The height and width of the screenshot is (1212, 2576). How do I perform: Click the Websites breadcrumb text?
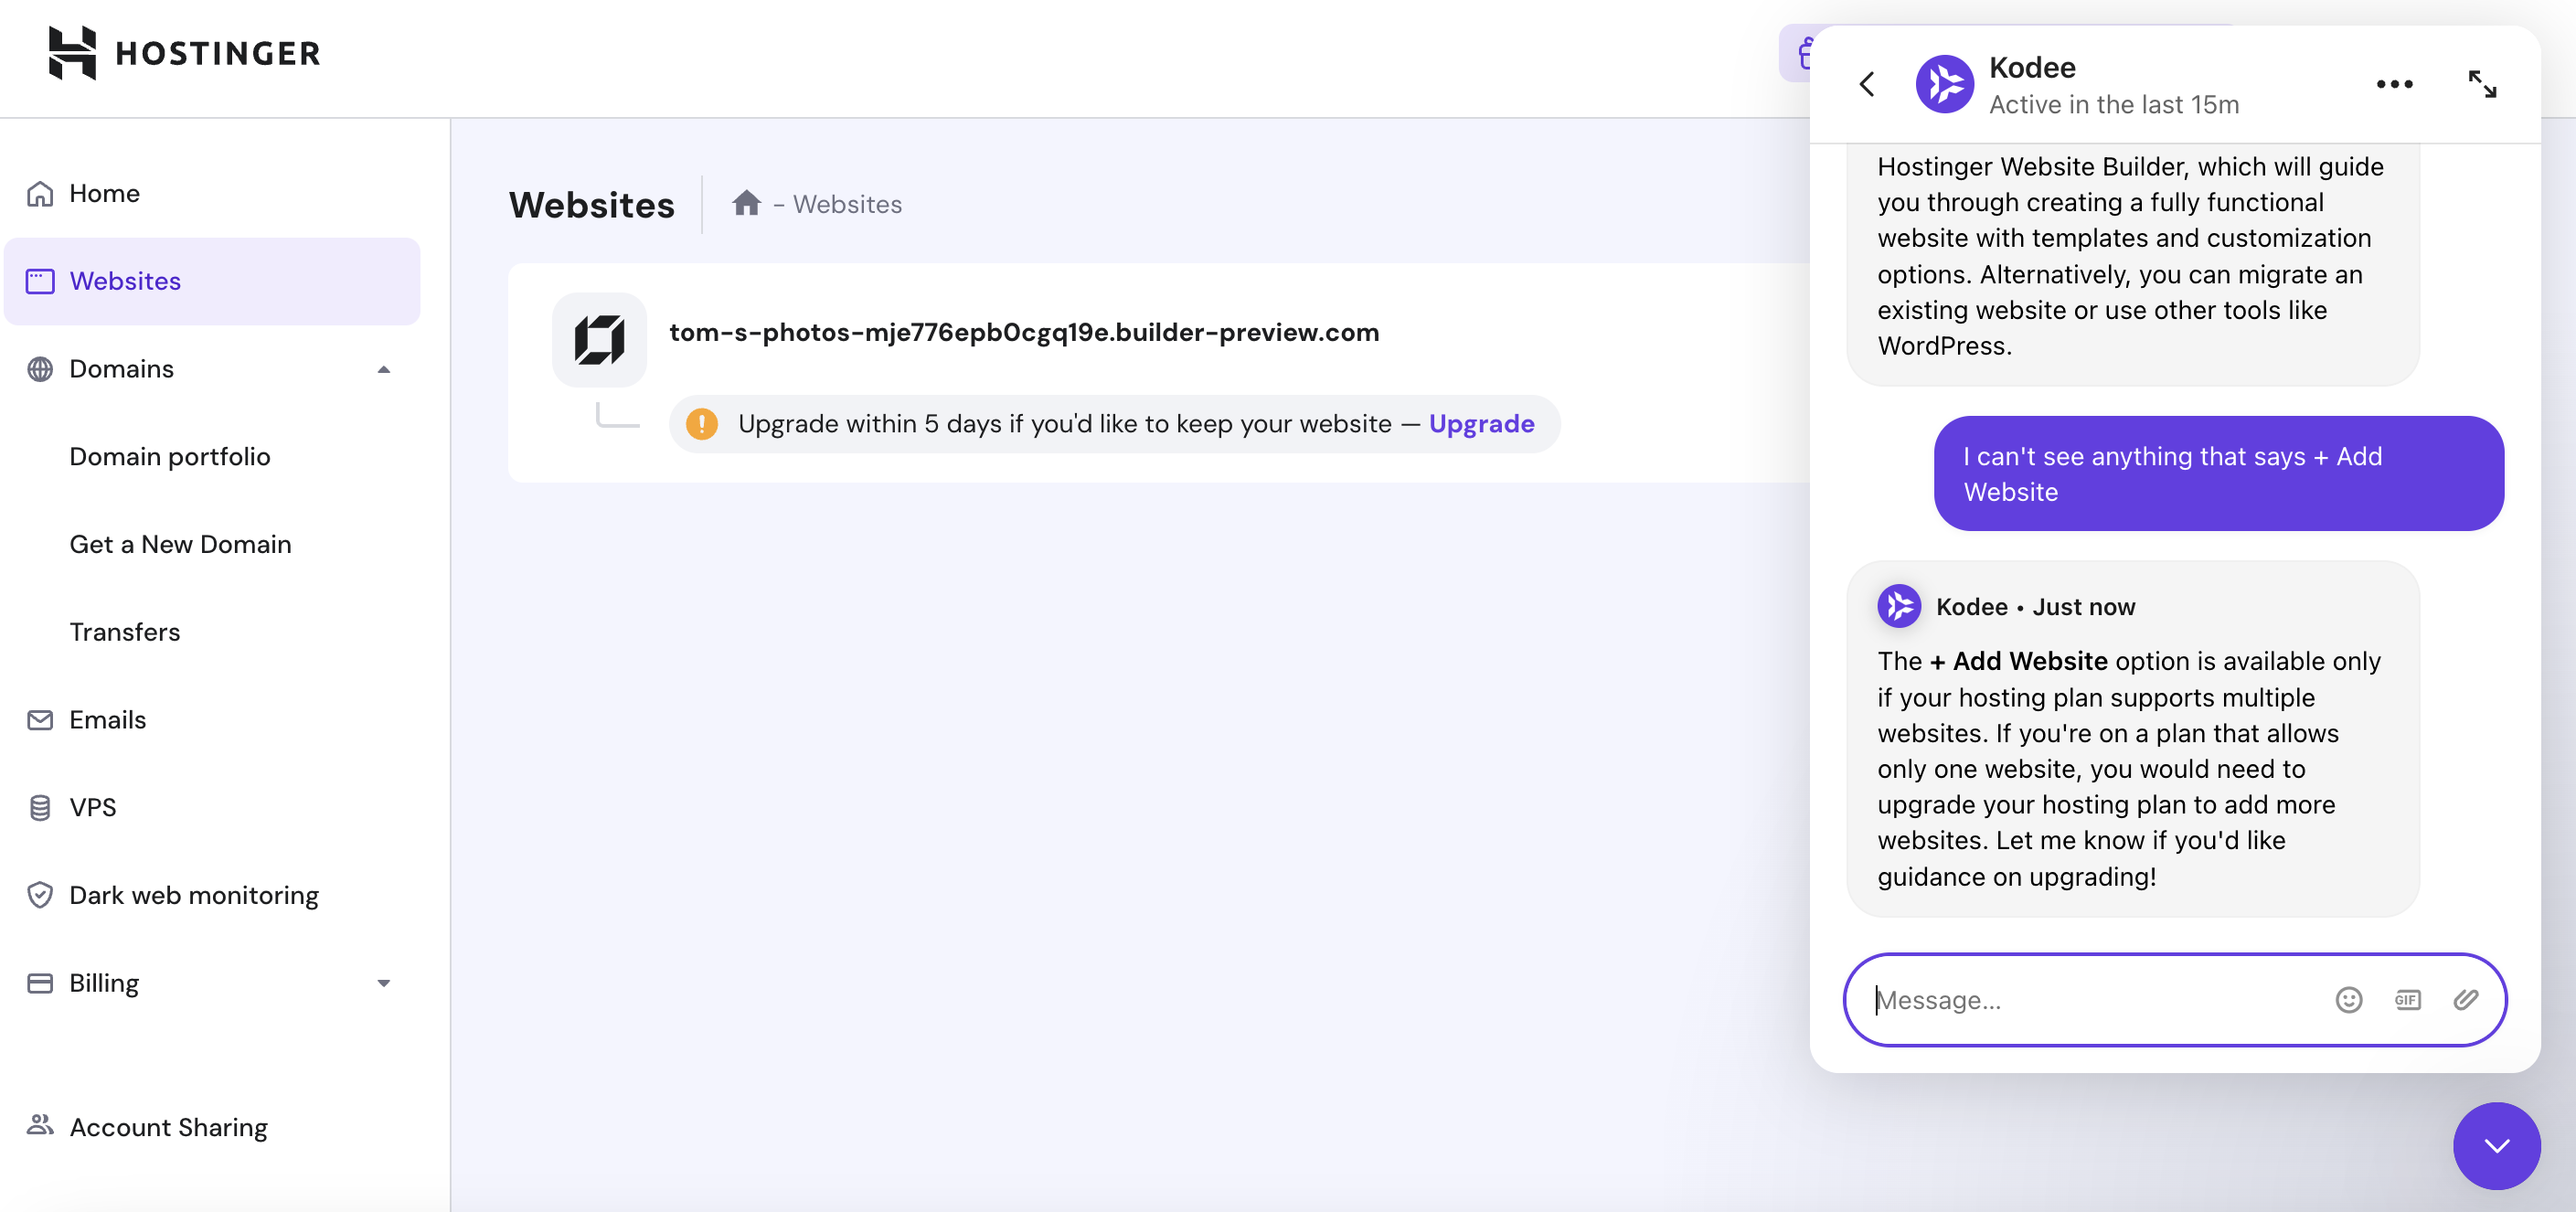[847, 204]
